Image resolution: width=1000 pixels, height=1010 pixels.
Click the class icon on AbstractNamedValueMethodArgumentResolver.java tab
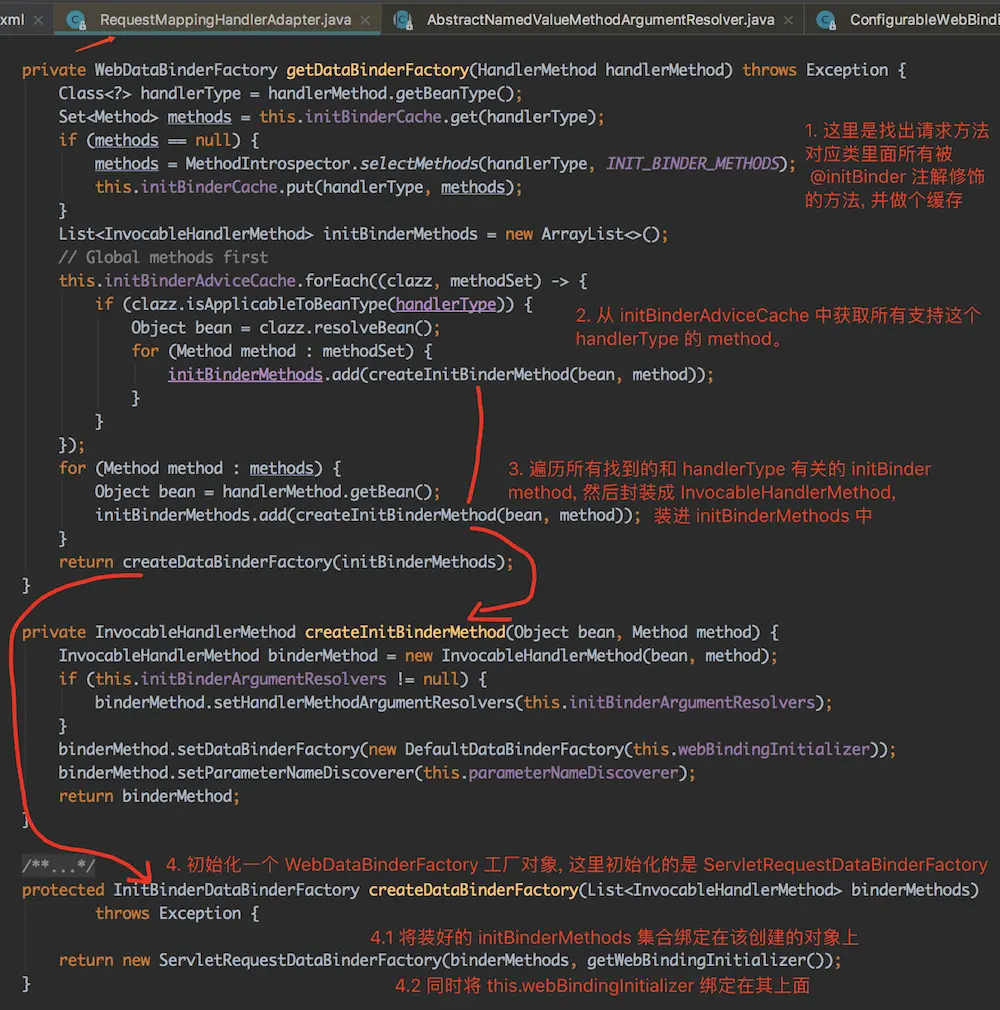pyautogui.click(x=403, y=19)
